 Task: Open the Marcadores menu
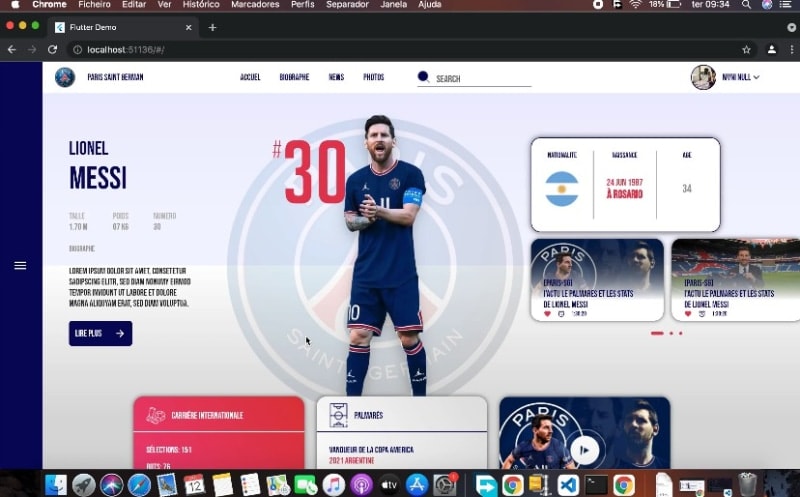pyautogui.click(x=255, y=5)
